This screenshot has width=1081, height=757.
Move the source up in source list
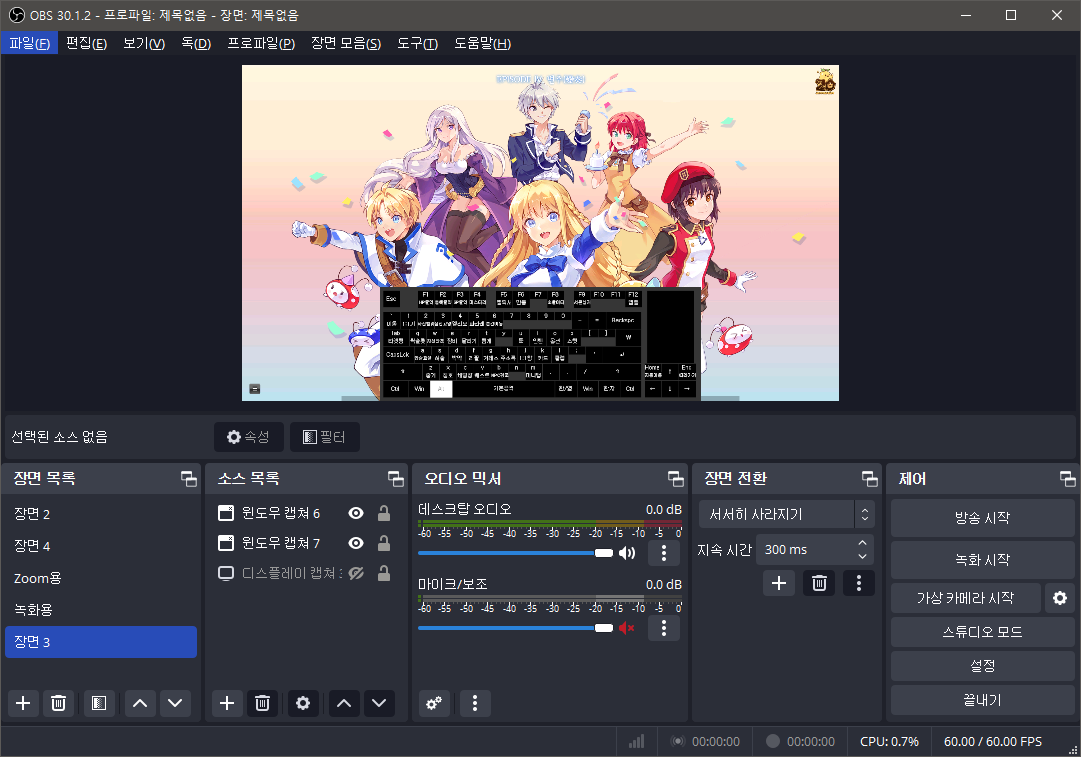point(344,703)
